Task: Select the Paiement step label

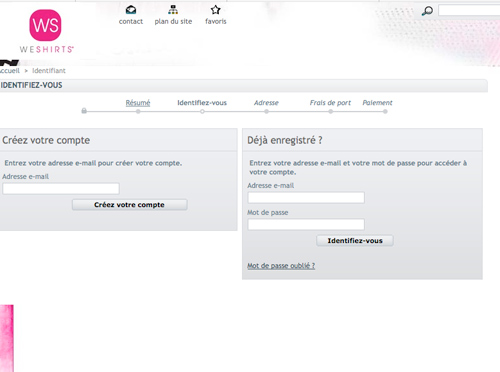Action: click(x=377, y=103)
